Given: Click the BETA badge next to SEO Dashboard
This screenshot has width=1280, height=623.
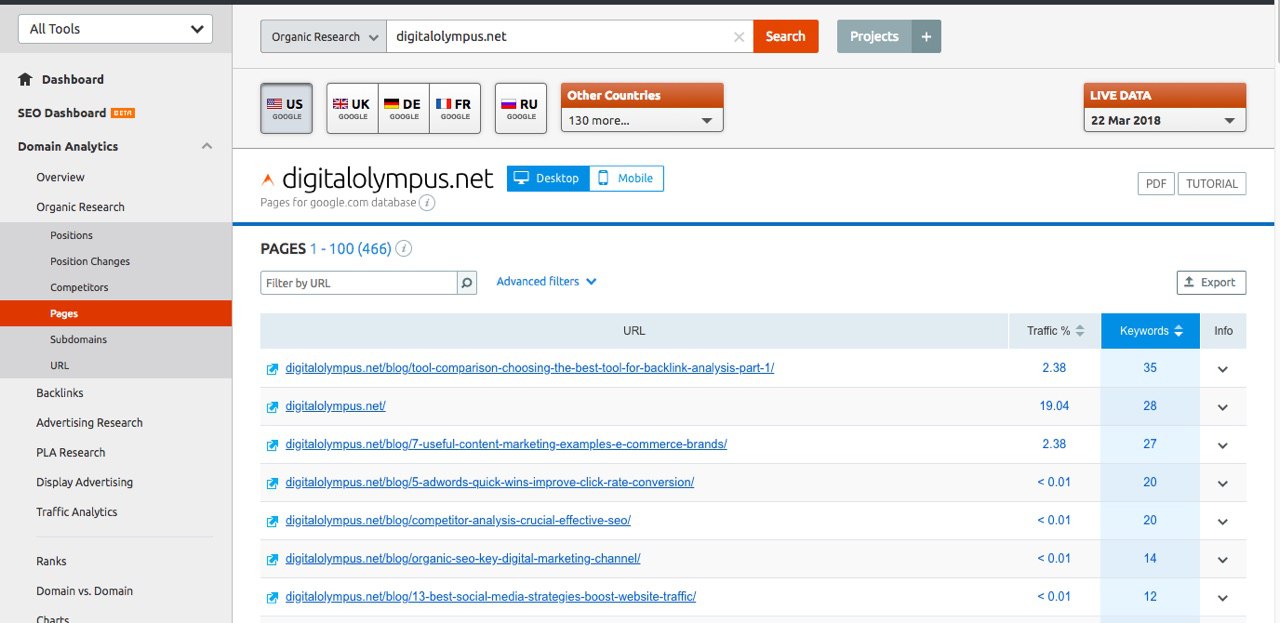Looking at the screenshot, I should click(123, 113).
